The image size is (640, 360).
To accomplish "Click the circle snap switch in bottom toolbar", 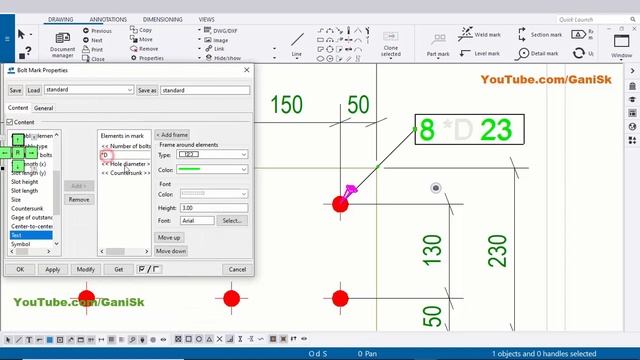I will [x=199, y=339].
